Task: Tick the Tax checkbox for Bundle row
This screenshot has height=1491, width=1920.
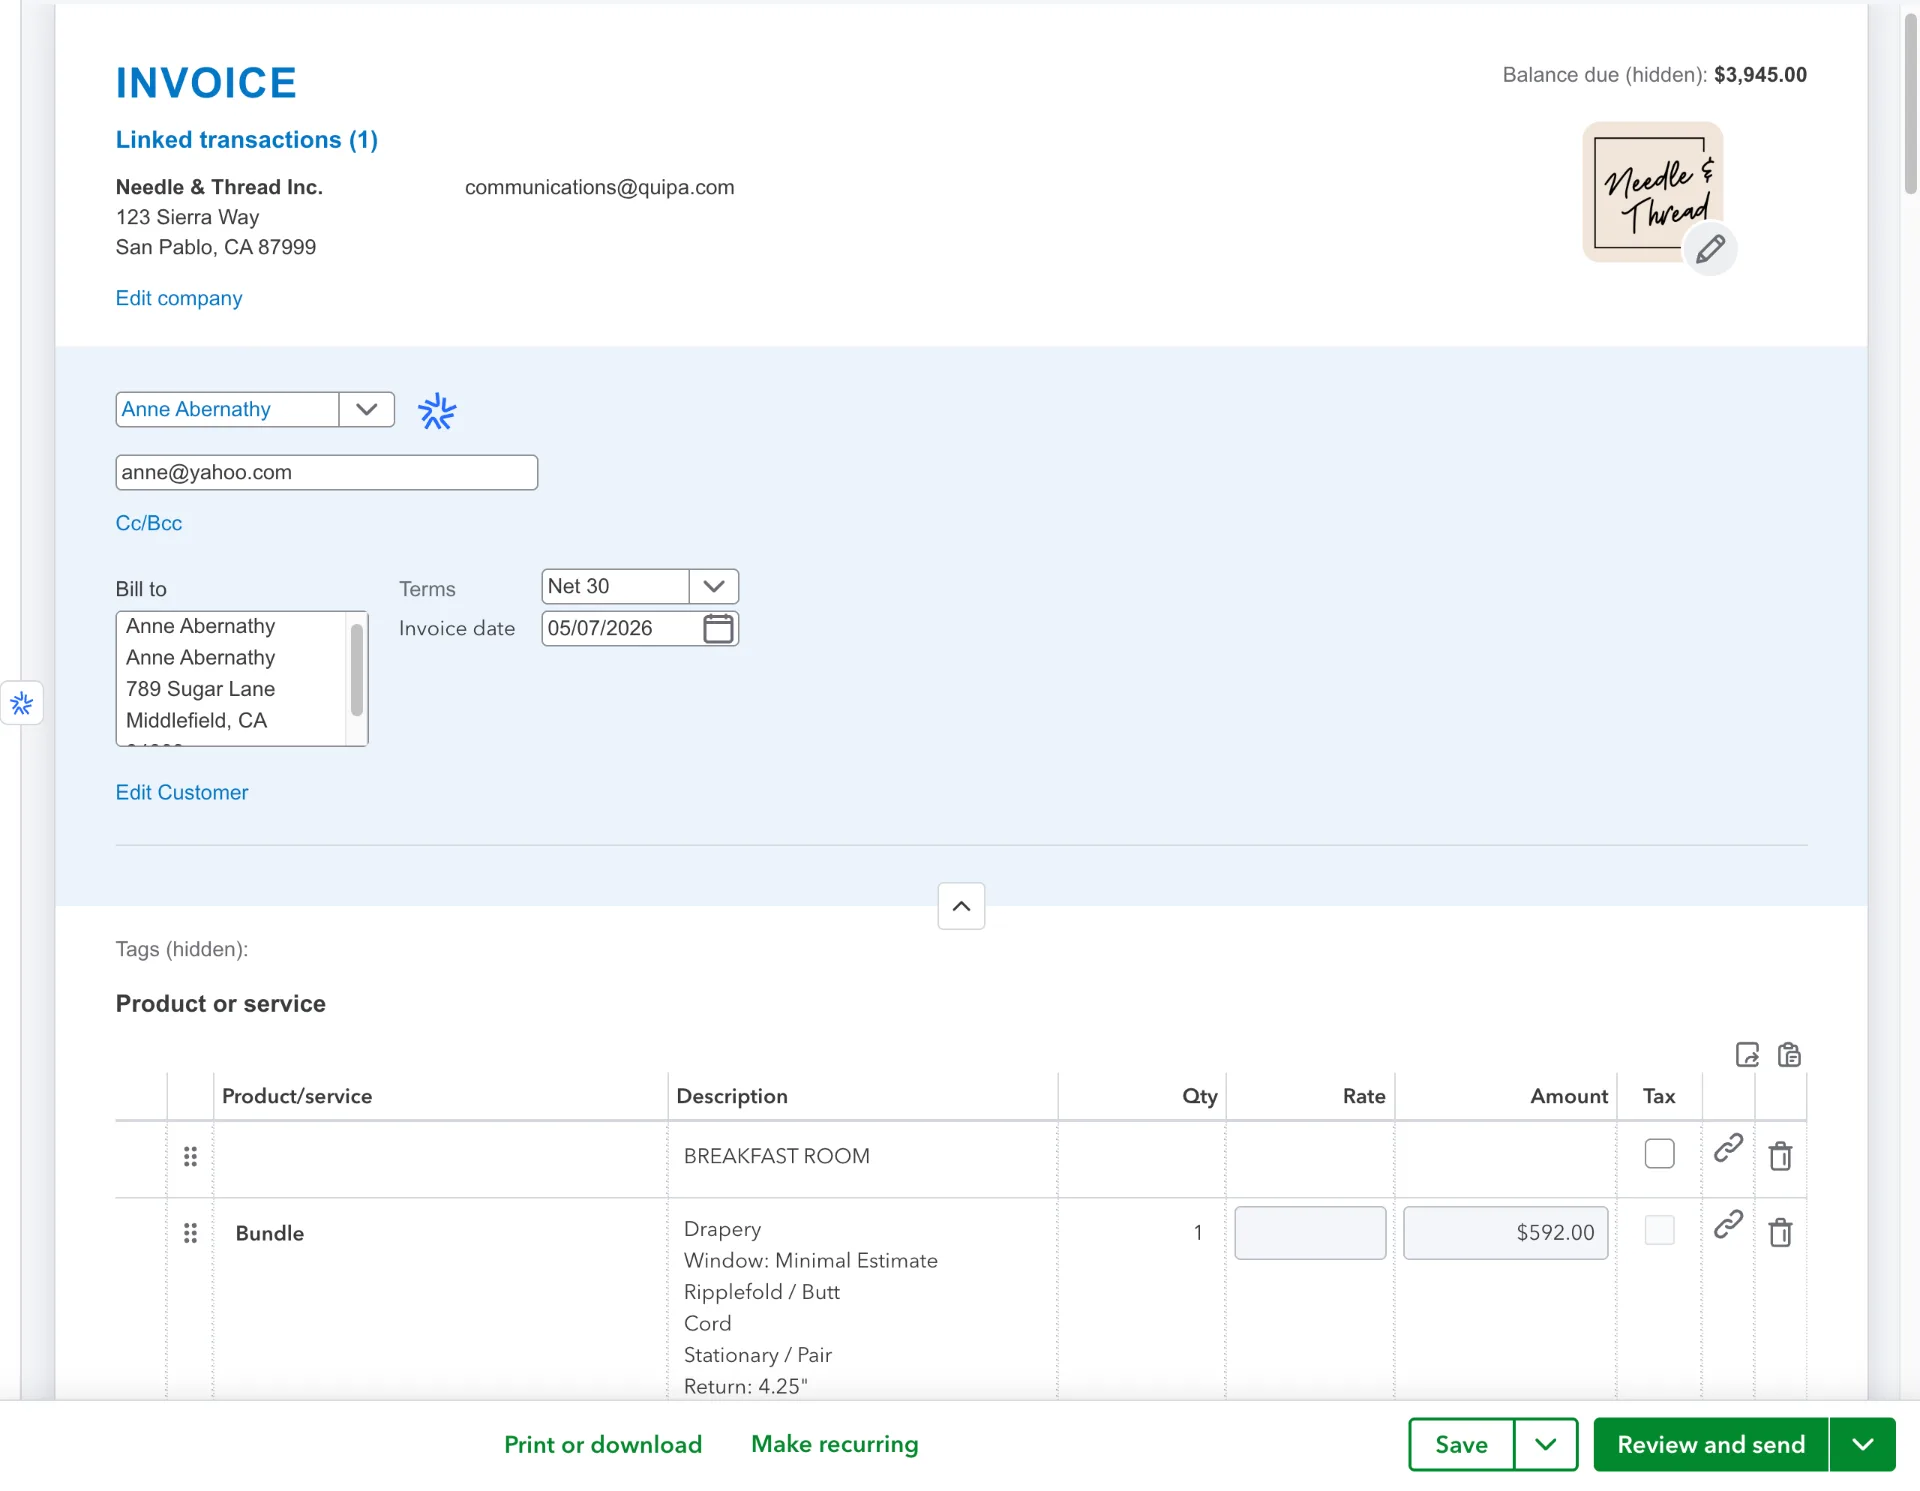Action: pos(1659,1230)
